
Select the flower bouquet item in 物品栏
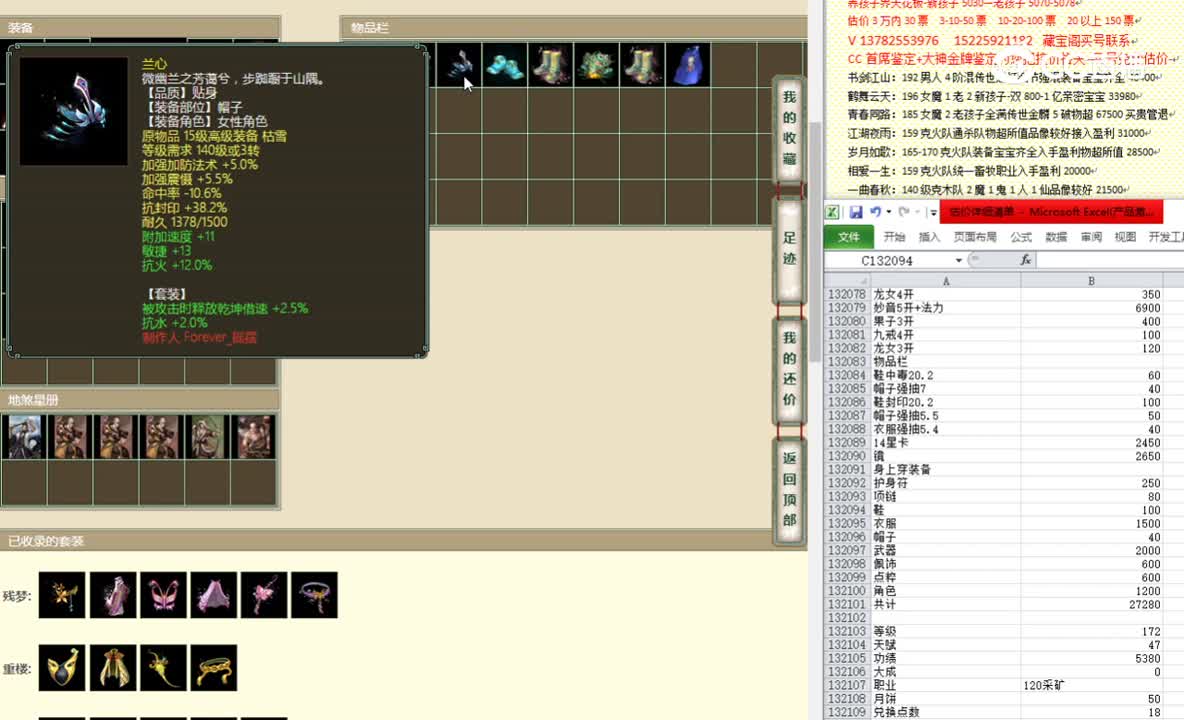point(596,65)
